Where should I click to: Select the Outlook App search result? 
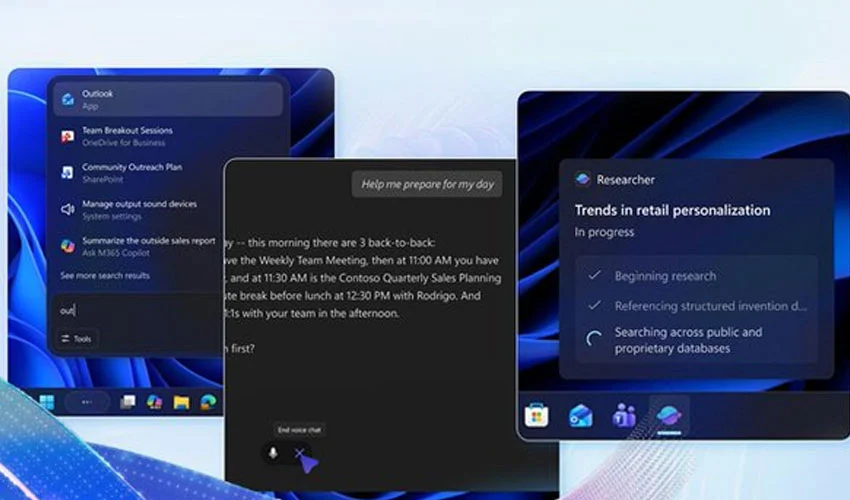pyautogui.click(x=167, y=99)
